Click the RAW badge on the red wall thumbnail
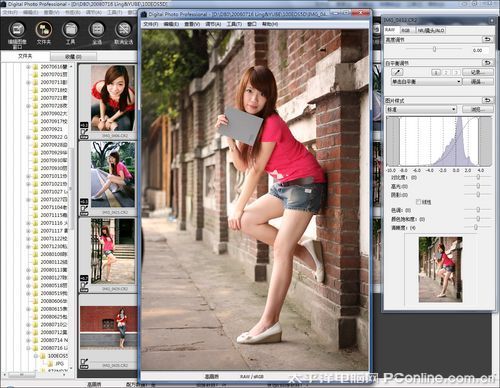 pos(84,367)
